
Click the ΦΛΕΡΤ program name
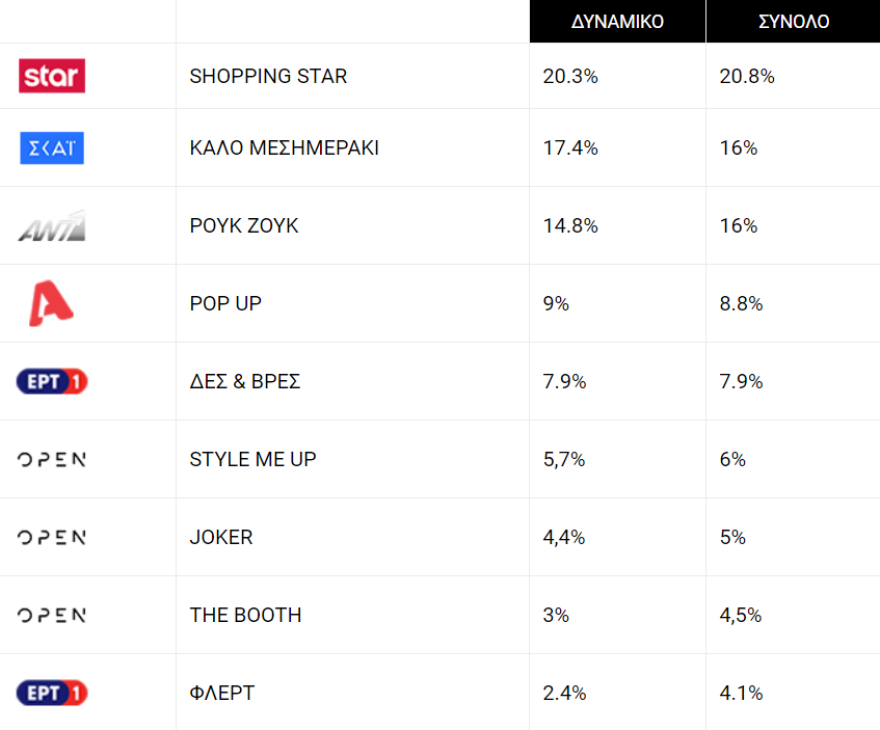pyautogui.click(x=222, y=693)
